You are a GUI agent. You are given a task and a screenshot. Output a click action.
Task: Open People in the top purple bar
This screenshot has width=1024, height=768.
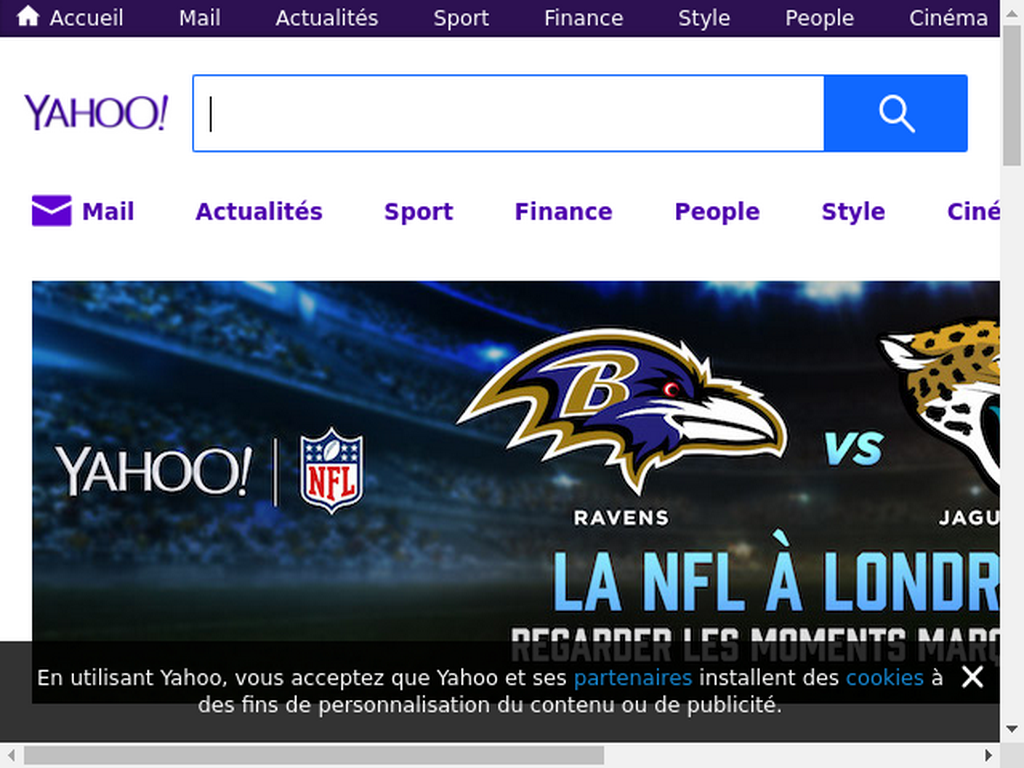(x=819, y=18)
